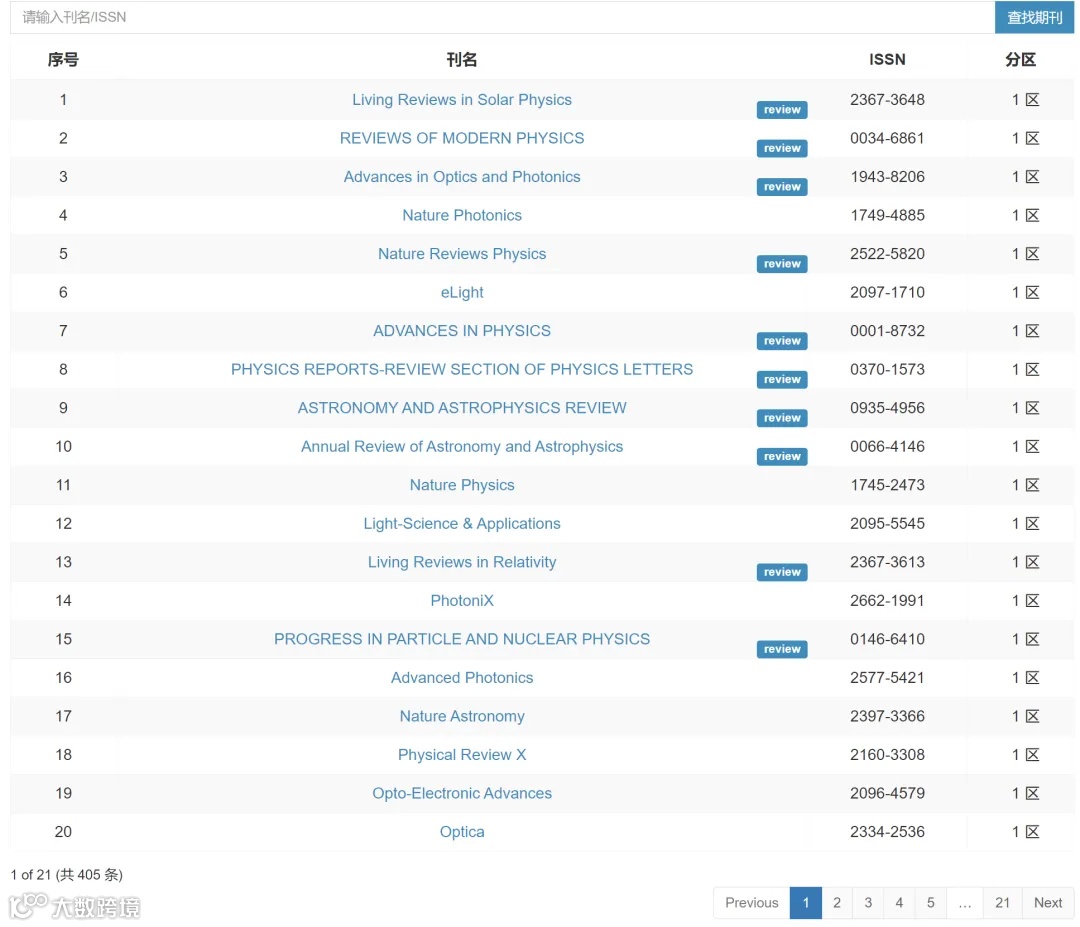Image resolution: width=1080 pixels, height=927 pixels.
Task: Open Living Reviews in Solar Physics link
Action: coord(461,100)
